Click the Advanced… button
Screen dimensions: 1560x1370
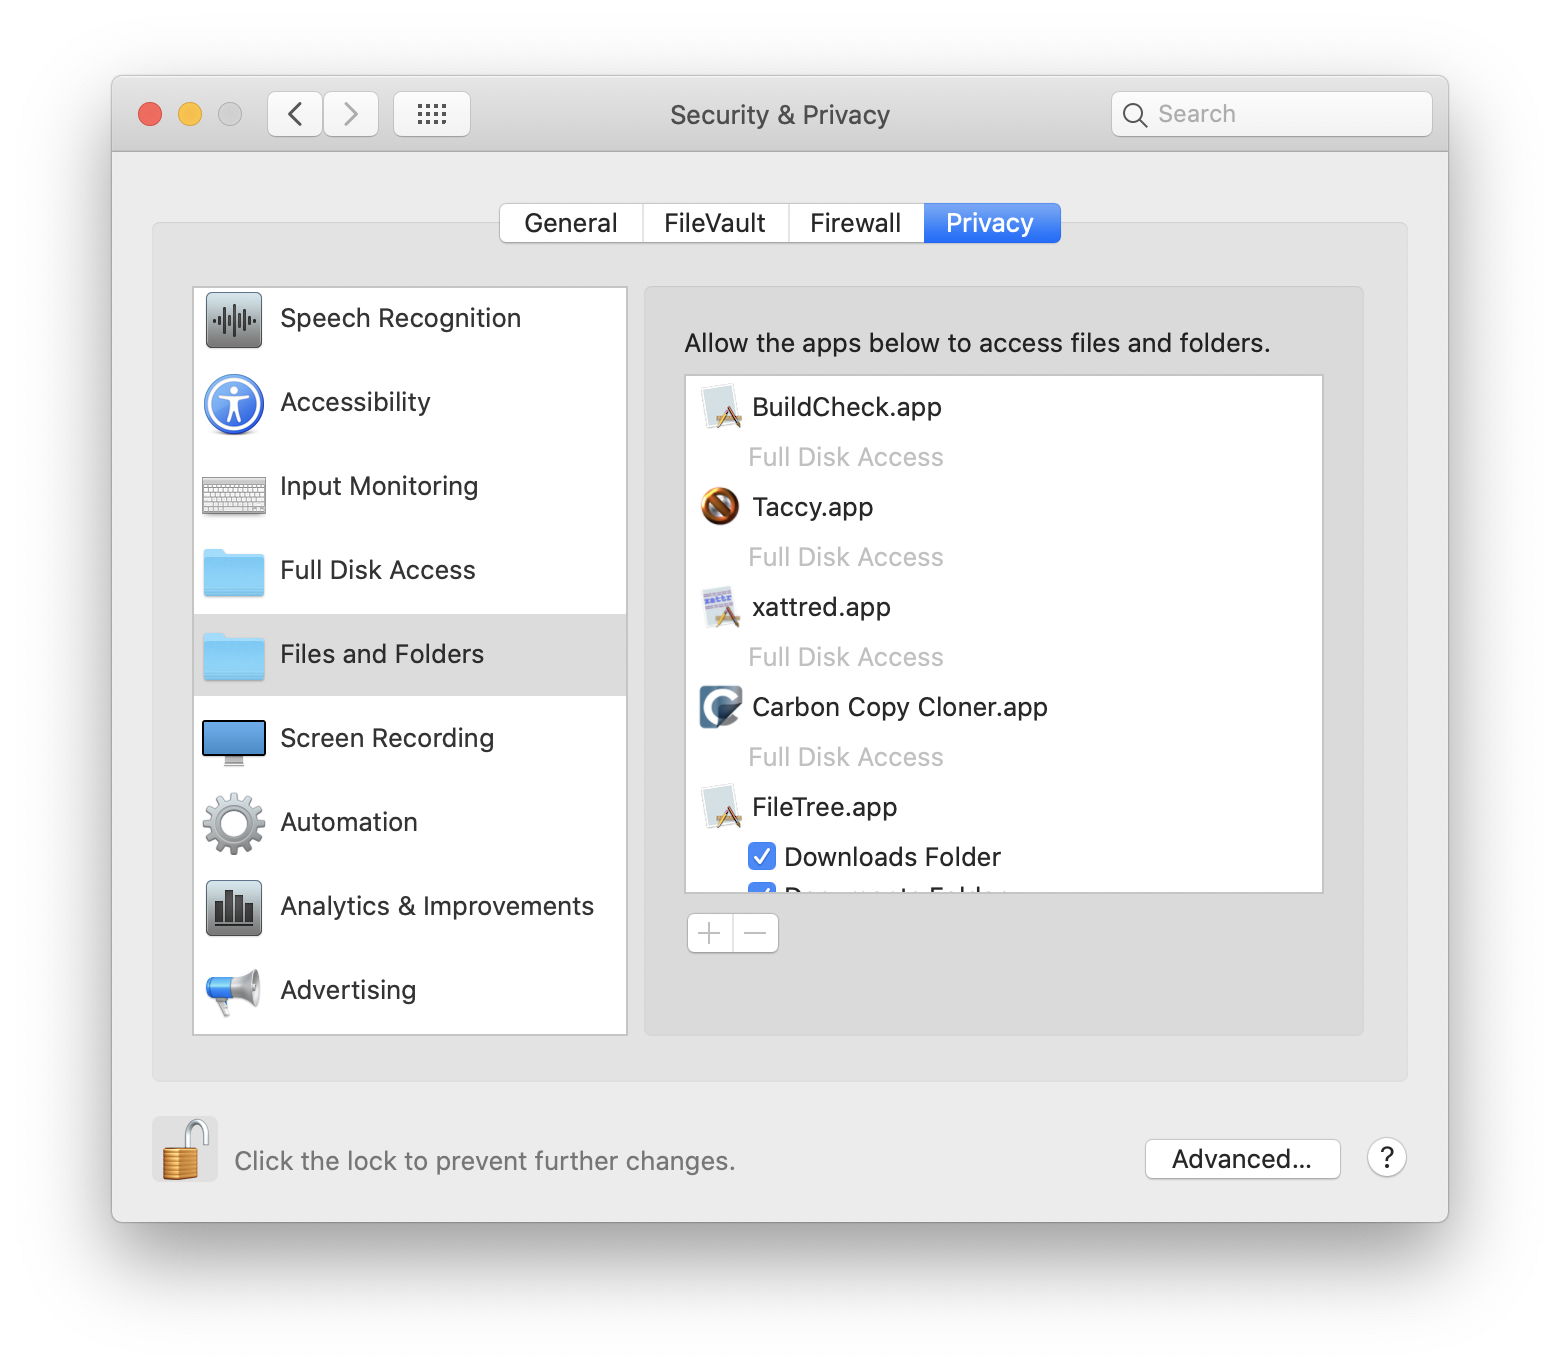tap(1241, 1159)
